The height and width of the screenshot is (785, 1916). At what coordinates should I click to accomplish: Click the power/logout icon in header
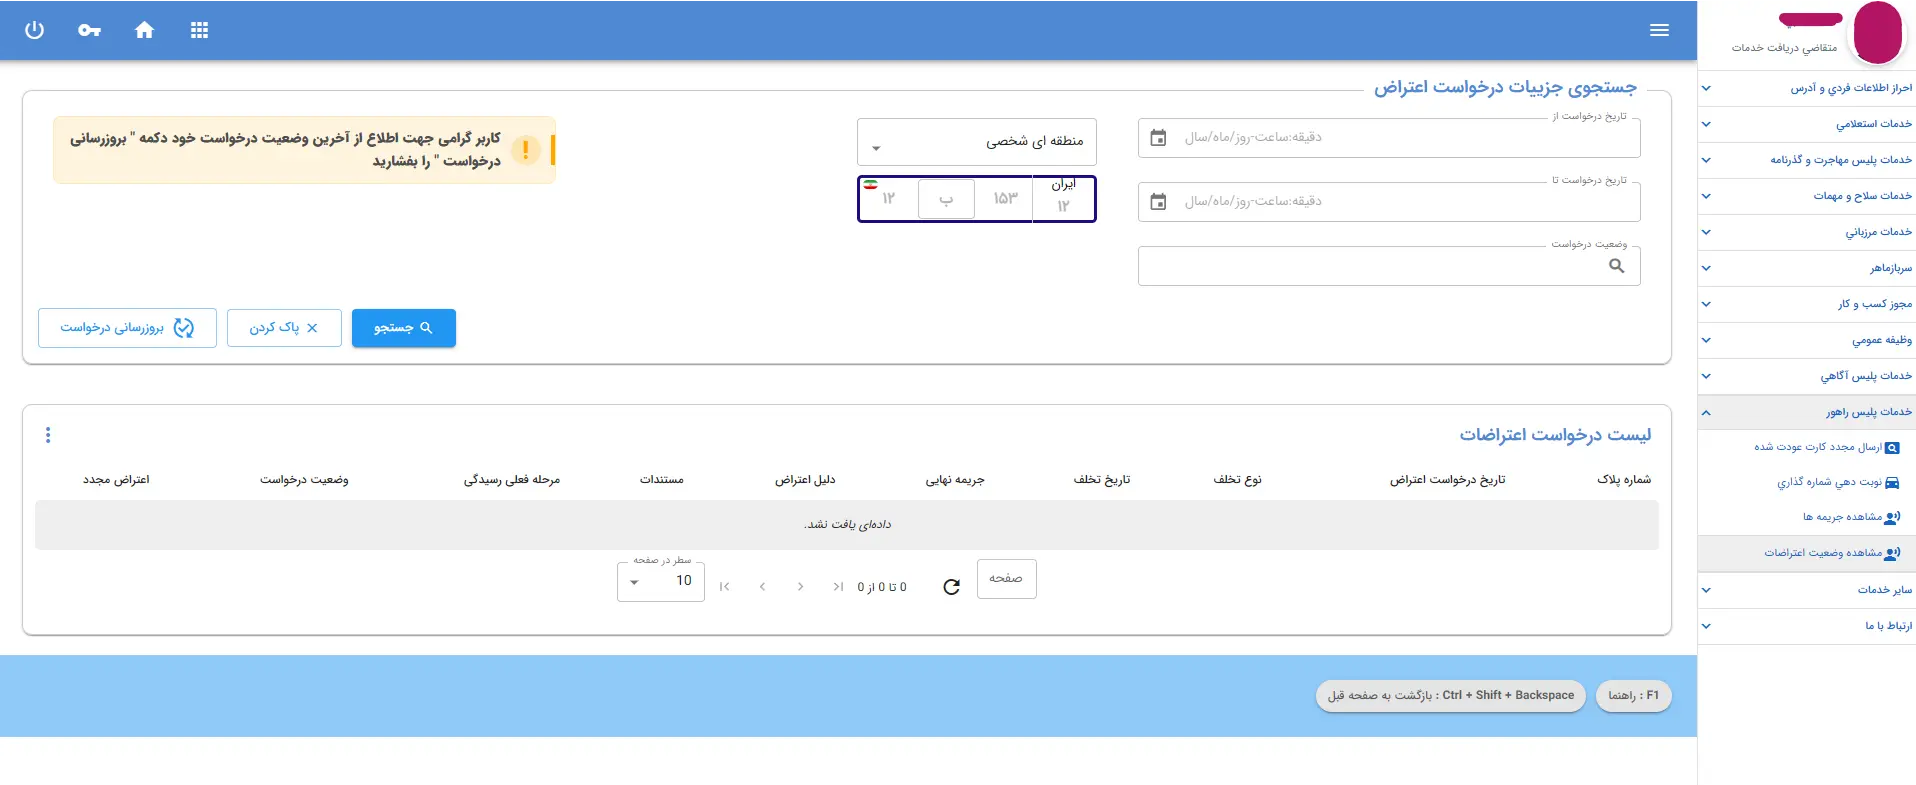point(34,30)
